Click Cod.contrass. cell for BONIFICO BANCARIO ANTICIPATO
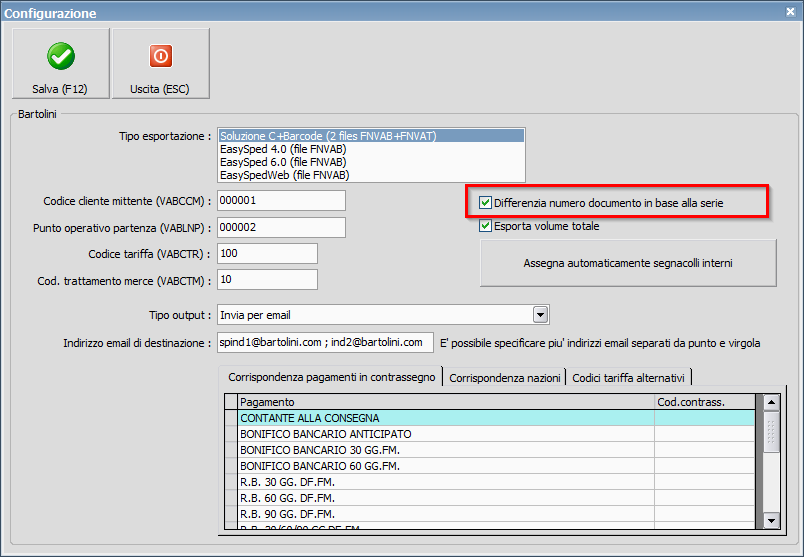Viewport: 804px width, 557px height. [x=705, y=434]
